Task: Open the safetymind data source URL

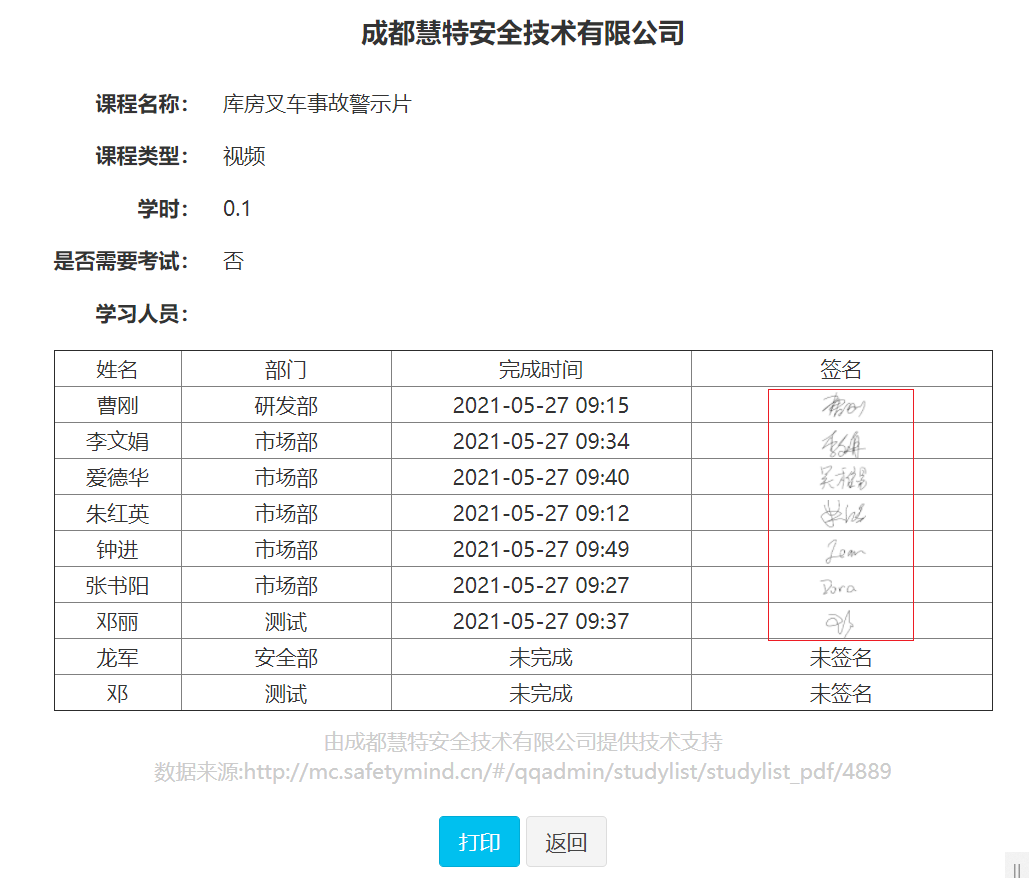Action: pyautogui.click(x=568, y=771)
